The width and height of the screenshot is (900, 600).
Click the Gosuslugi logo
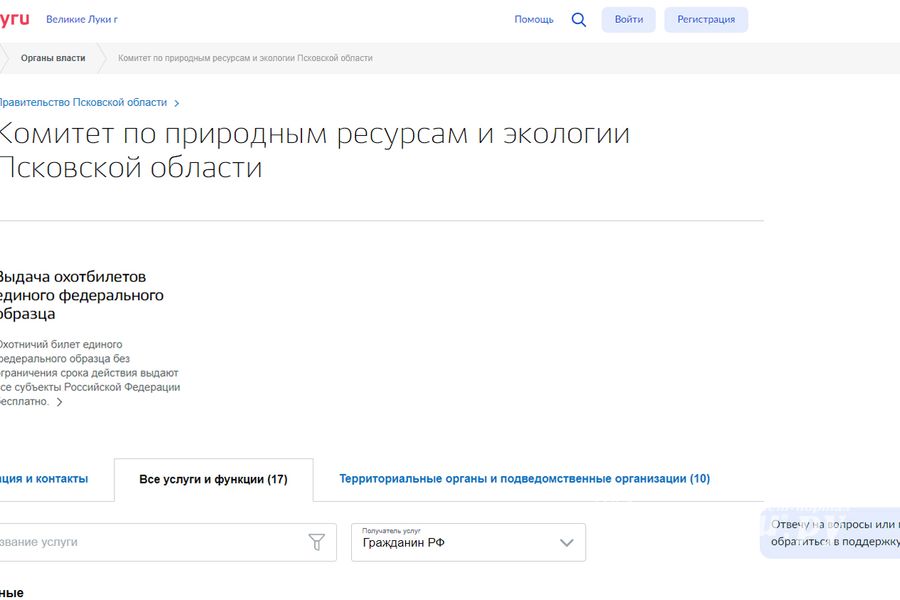coord(14,16)
